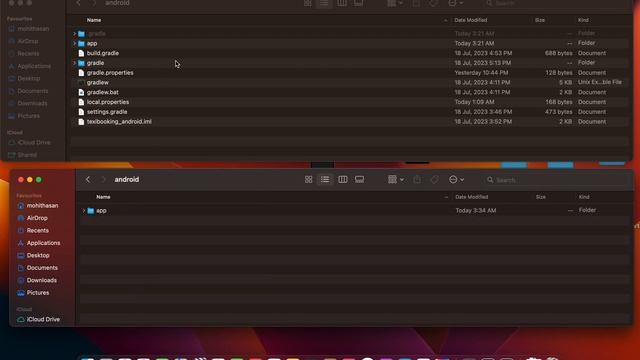Image resolution: width=640 pixels, height=360 pixels.
Task: Open iCloud Drive in back window sidebar
Action: (x=29, y=142)
